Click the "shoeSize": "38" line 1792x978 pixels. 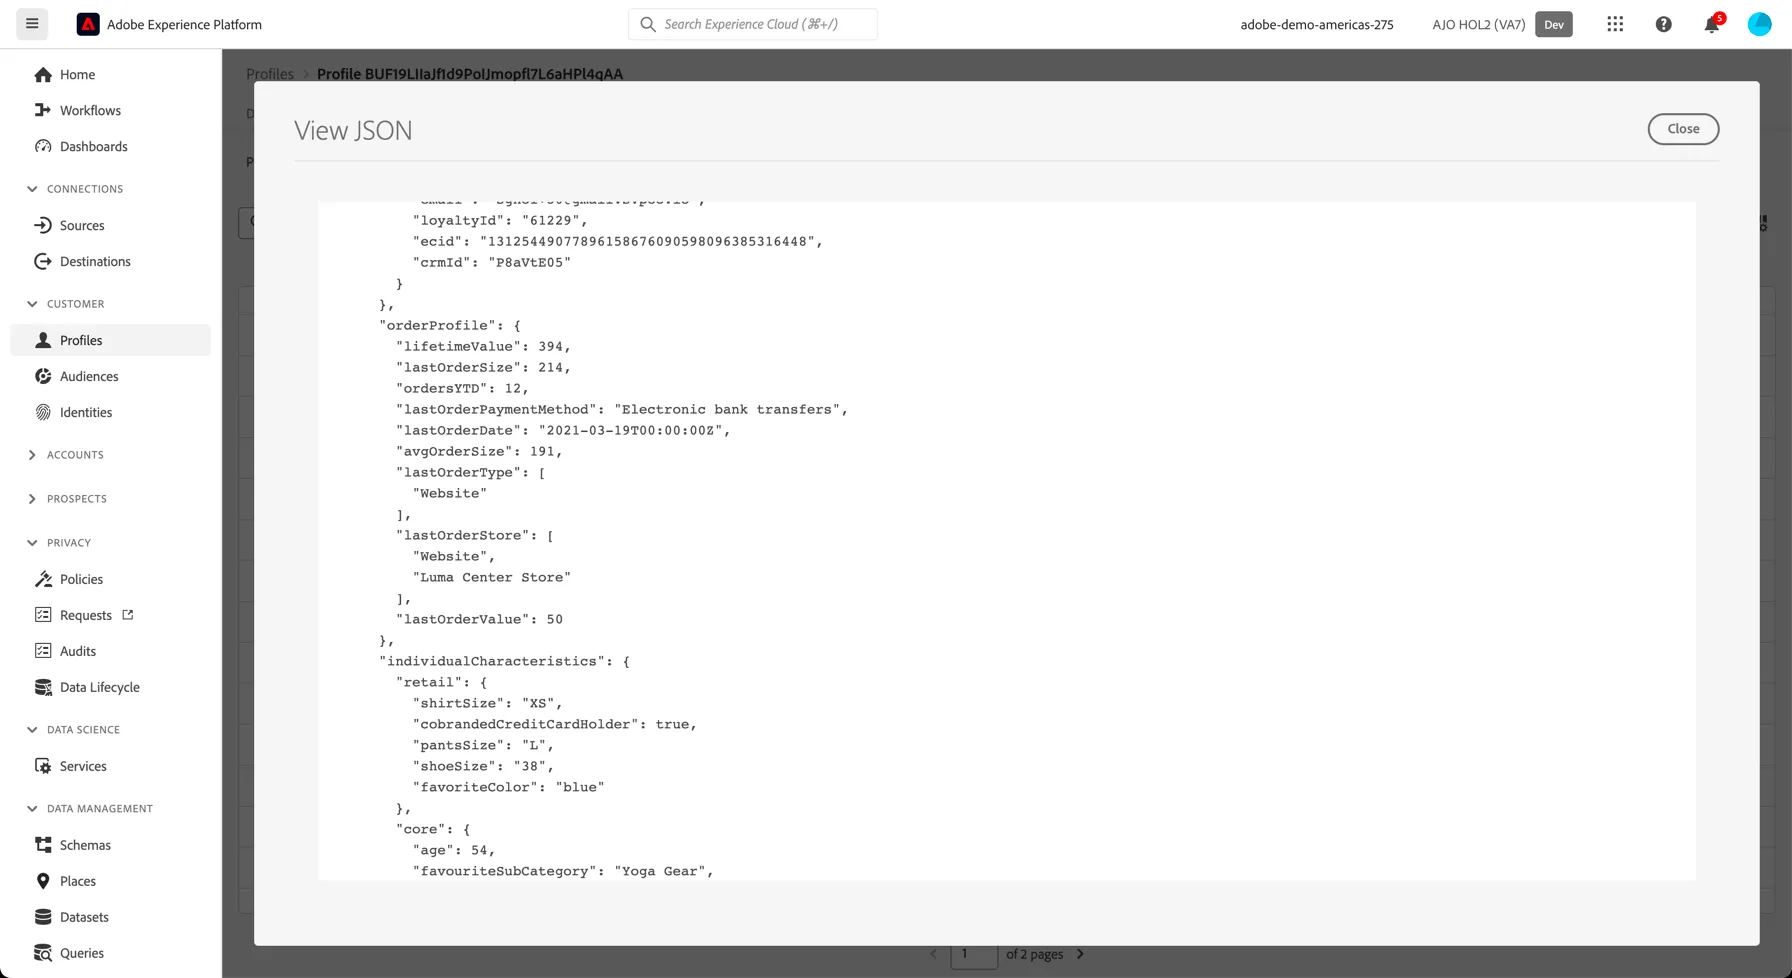[484, 766]
